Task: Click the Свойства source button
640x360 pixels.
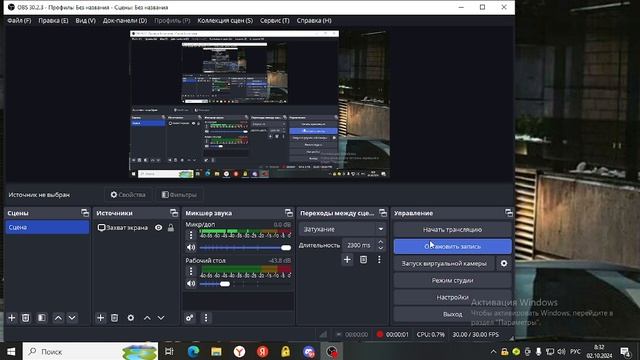Action: (x=128, y=195)
